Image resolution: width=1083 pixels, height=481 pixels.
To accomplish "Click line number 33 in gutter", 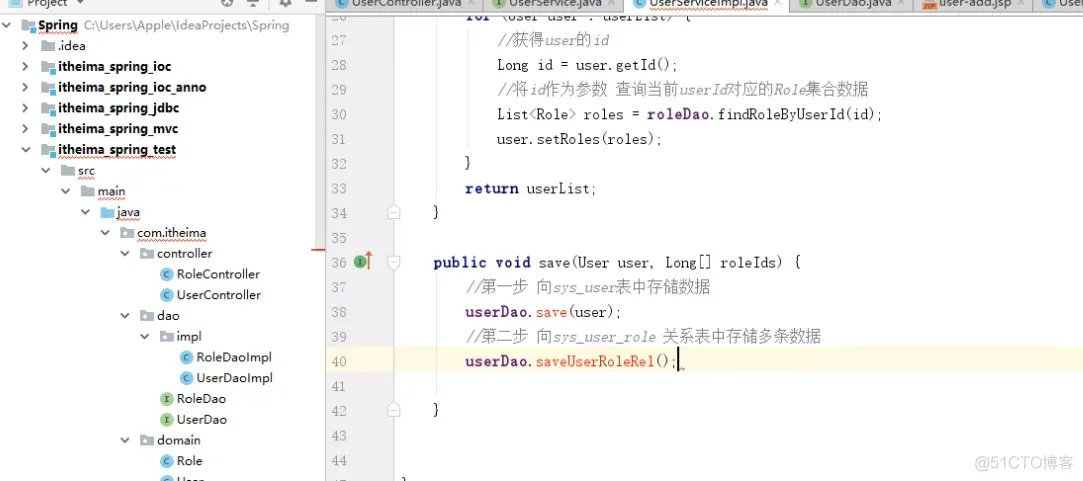I will pyautogui.click(x=339, y=188).
